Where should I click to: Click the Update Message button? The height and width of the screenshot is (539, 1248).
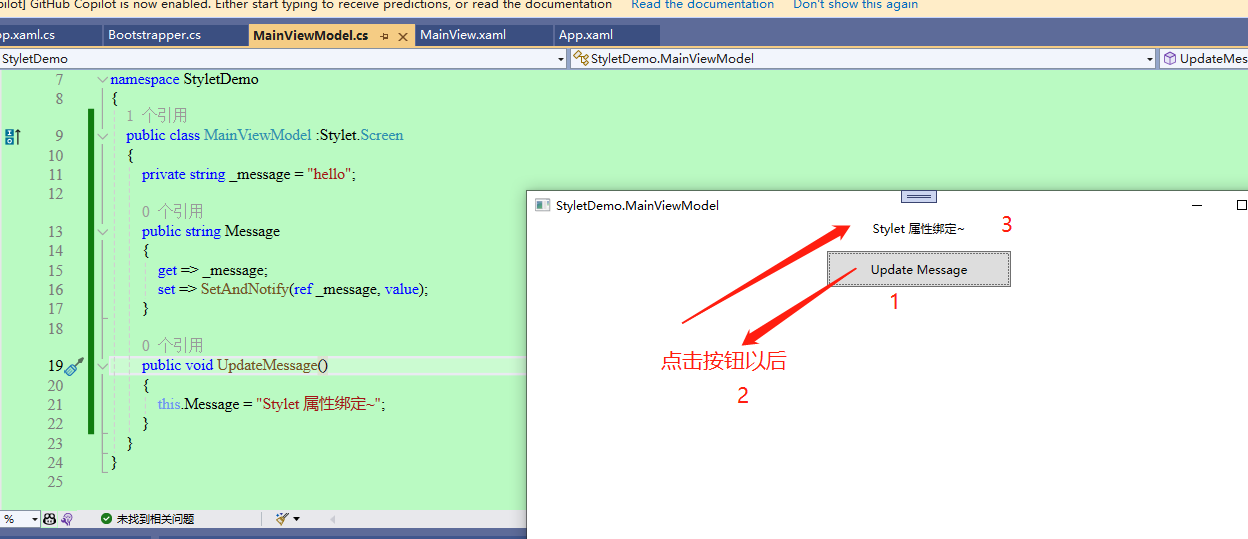919,269
